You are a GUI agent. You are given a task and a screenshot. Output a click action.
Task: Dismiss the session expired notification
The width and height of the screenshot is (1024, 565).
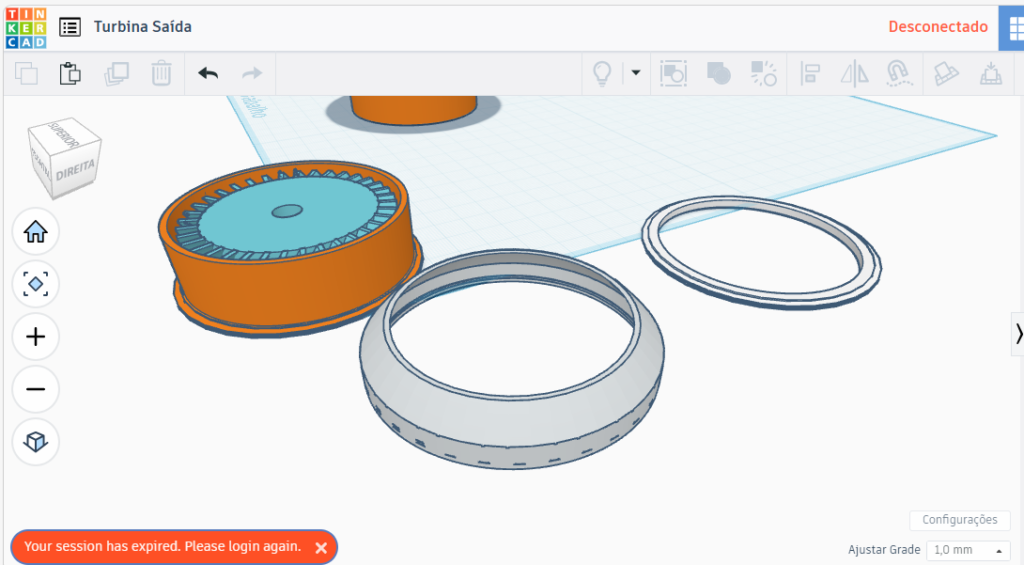[x=321, y=547]
